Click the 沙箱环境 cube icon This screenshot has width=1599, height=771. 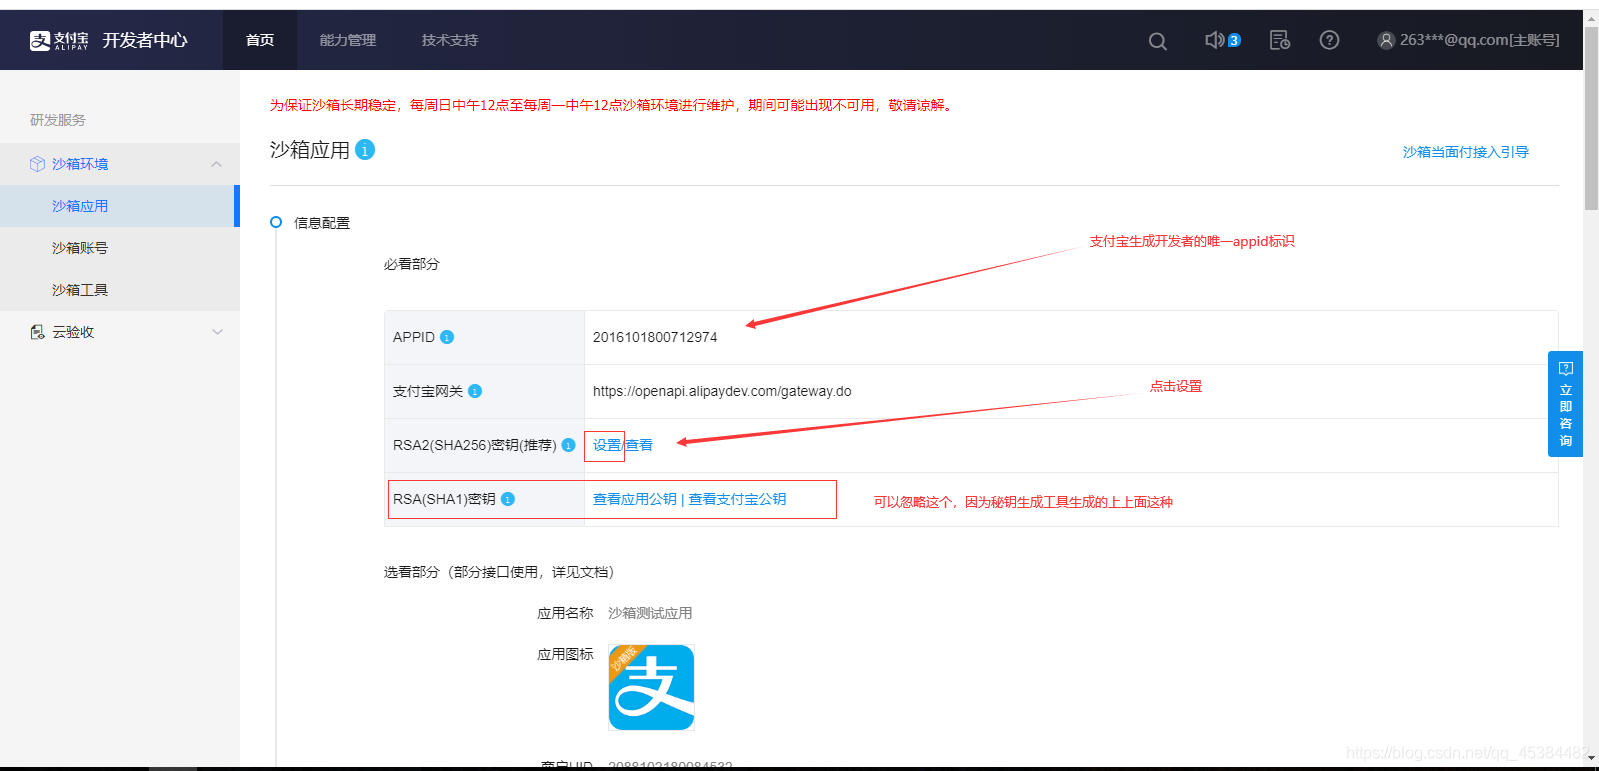coord(37,164)
